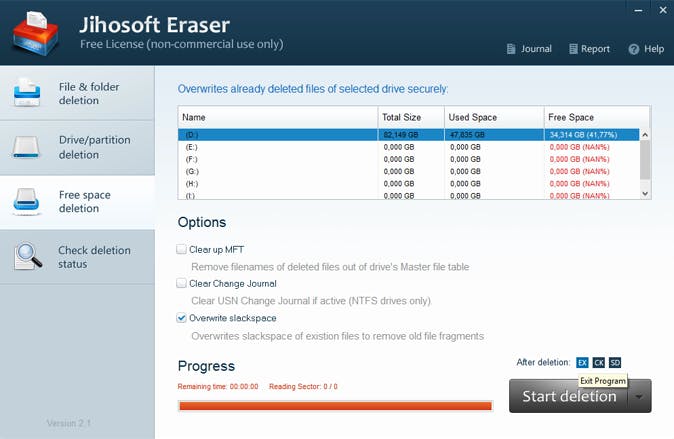Enable the Clear up MFT checkbox
This screenshot has height=439, width=674.
pos(182,249)
